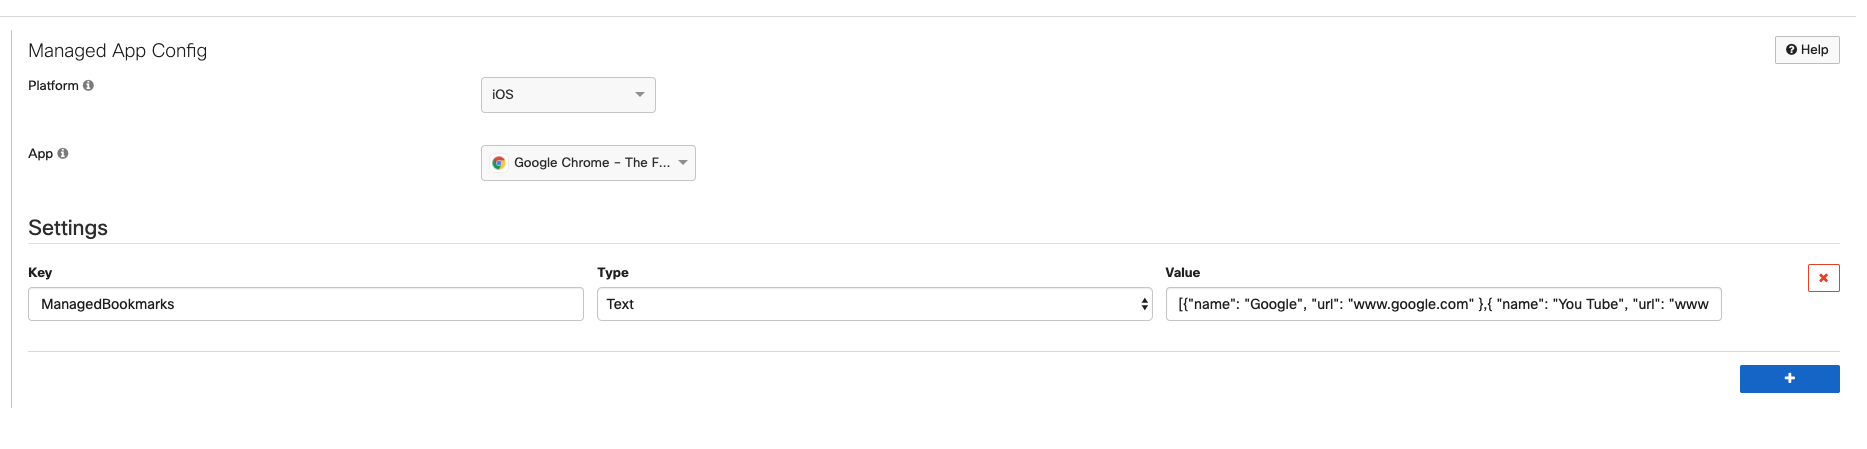Viewport: 1867px width, 449px height.
Task: Focus the Key field containing ManagedBookmarks
Action: 305,304
